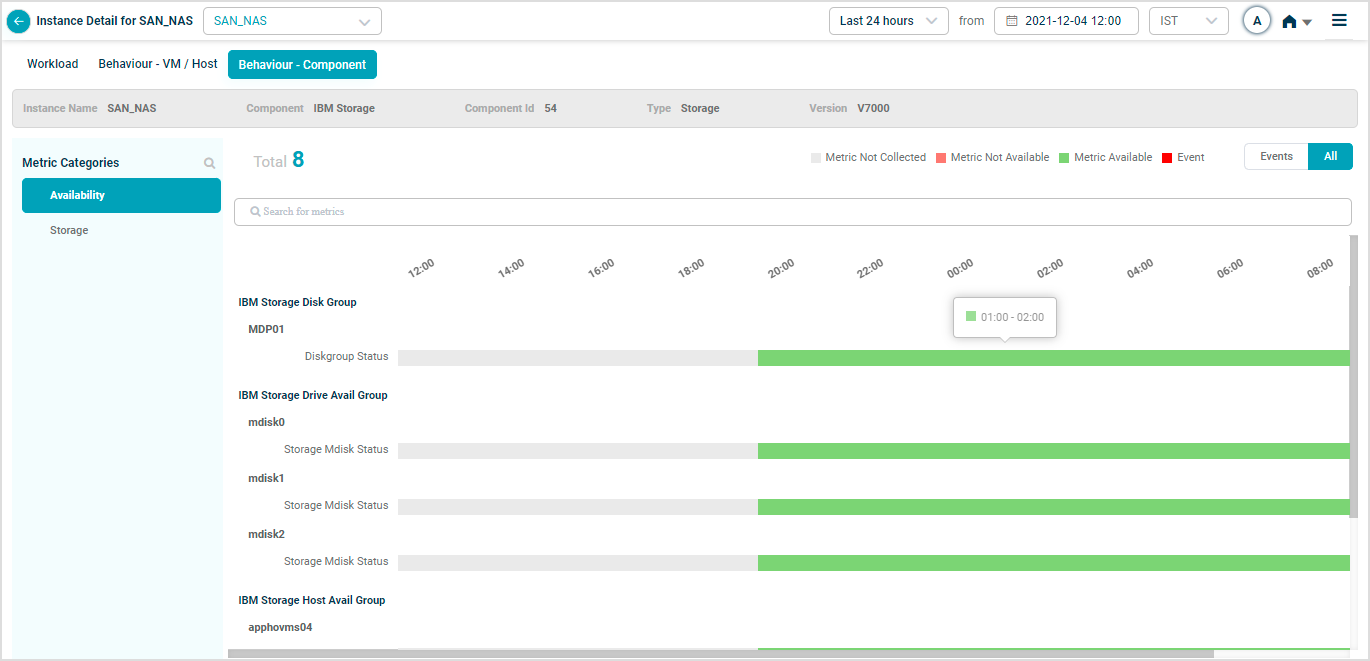Click the calendar icon in date field
The image size is (1370, 661).
click(x=1011, y=21)
